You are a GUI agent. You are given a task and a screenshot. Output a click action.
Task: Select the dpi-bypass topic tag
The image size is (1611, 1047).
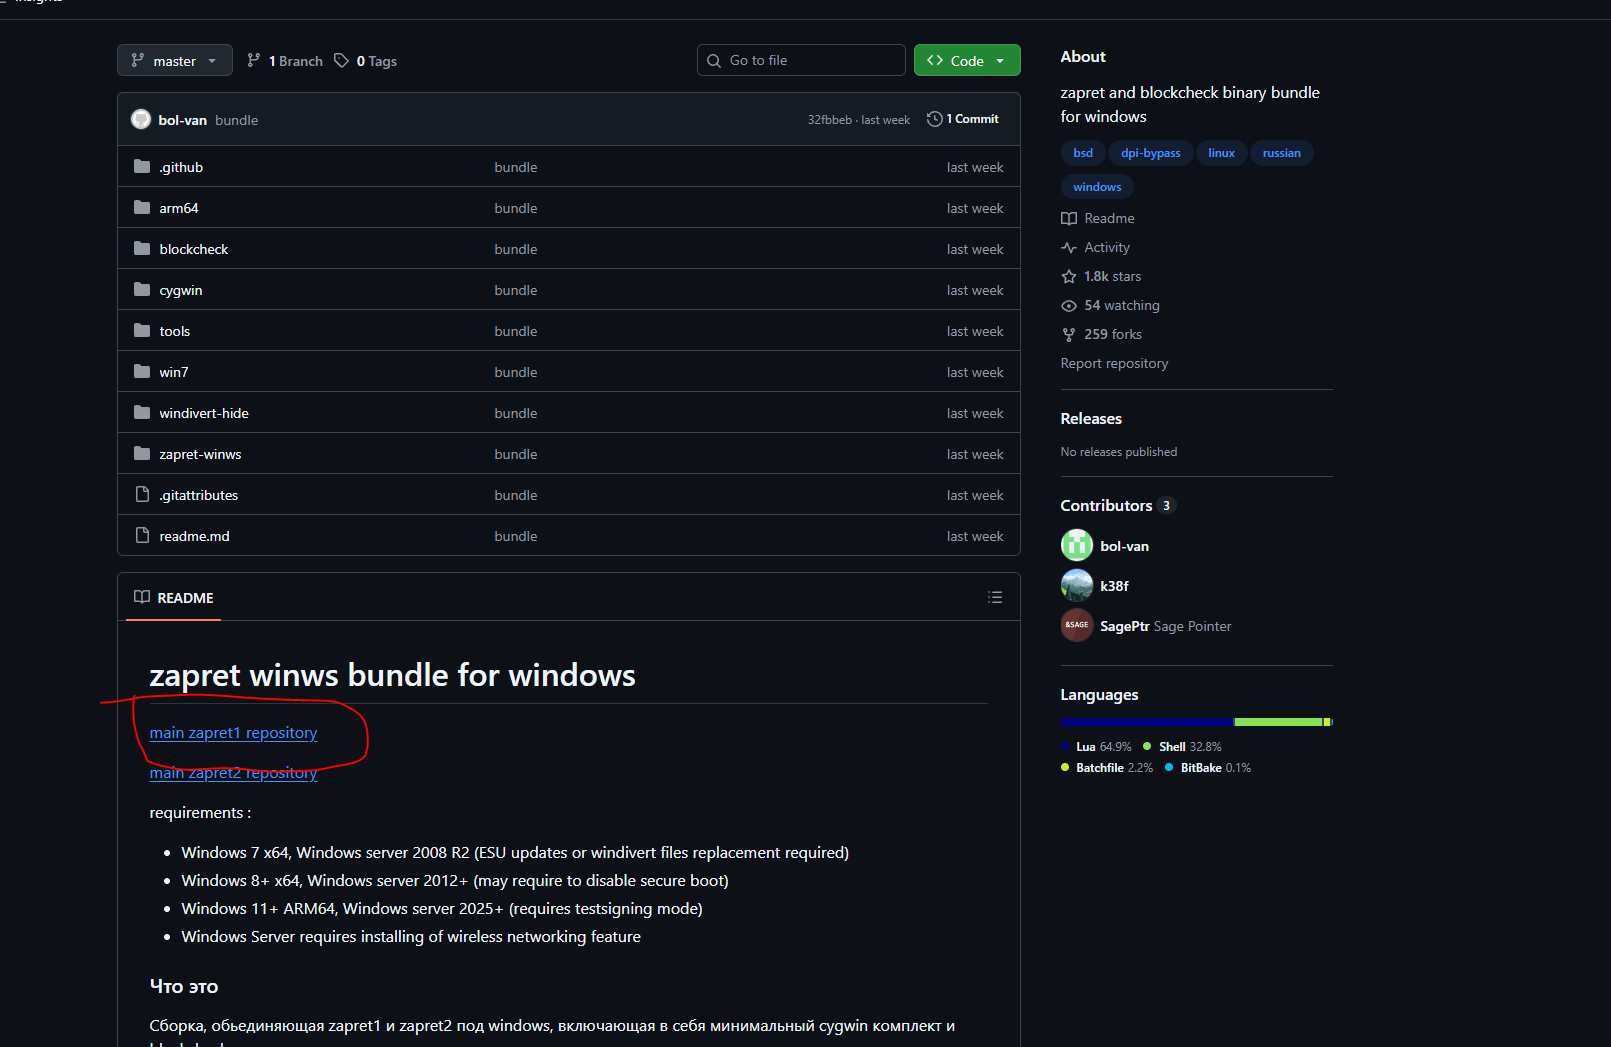[1151, 153]
